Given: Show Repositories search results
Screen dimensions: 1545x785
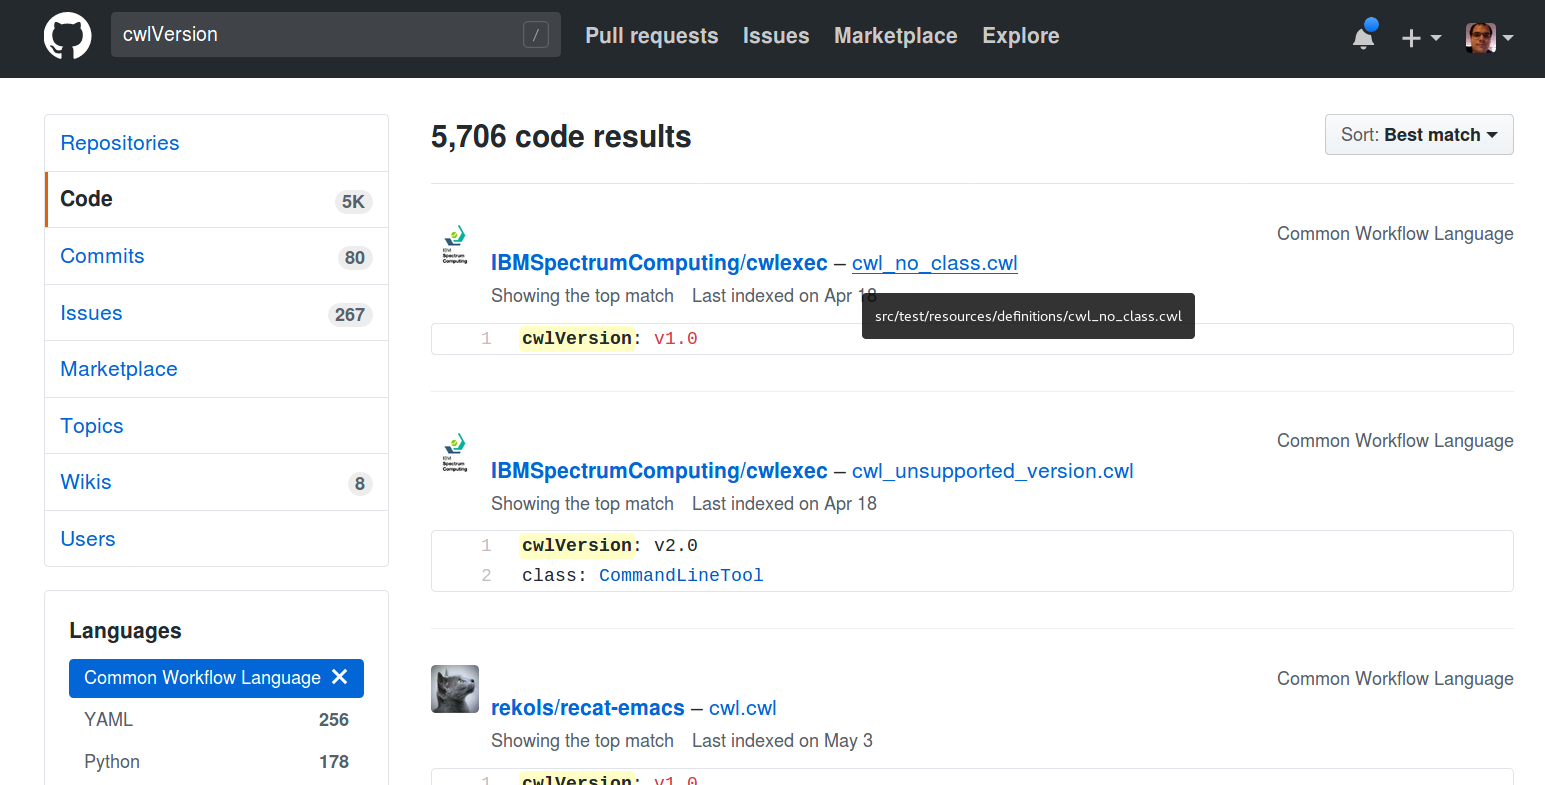Looking at the screenshot, I should pos(216,143).
